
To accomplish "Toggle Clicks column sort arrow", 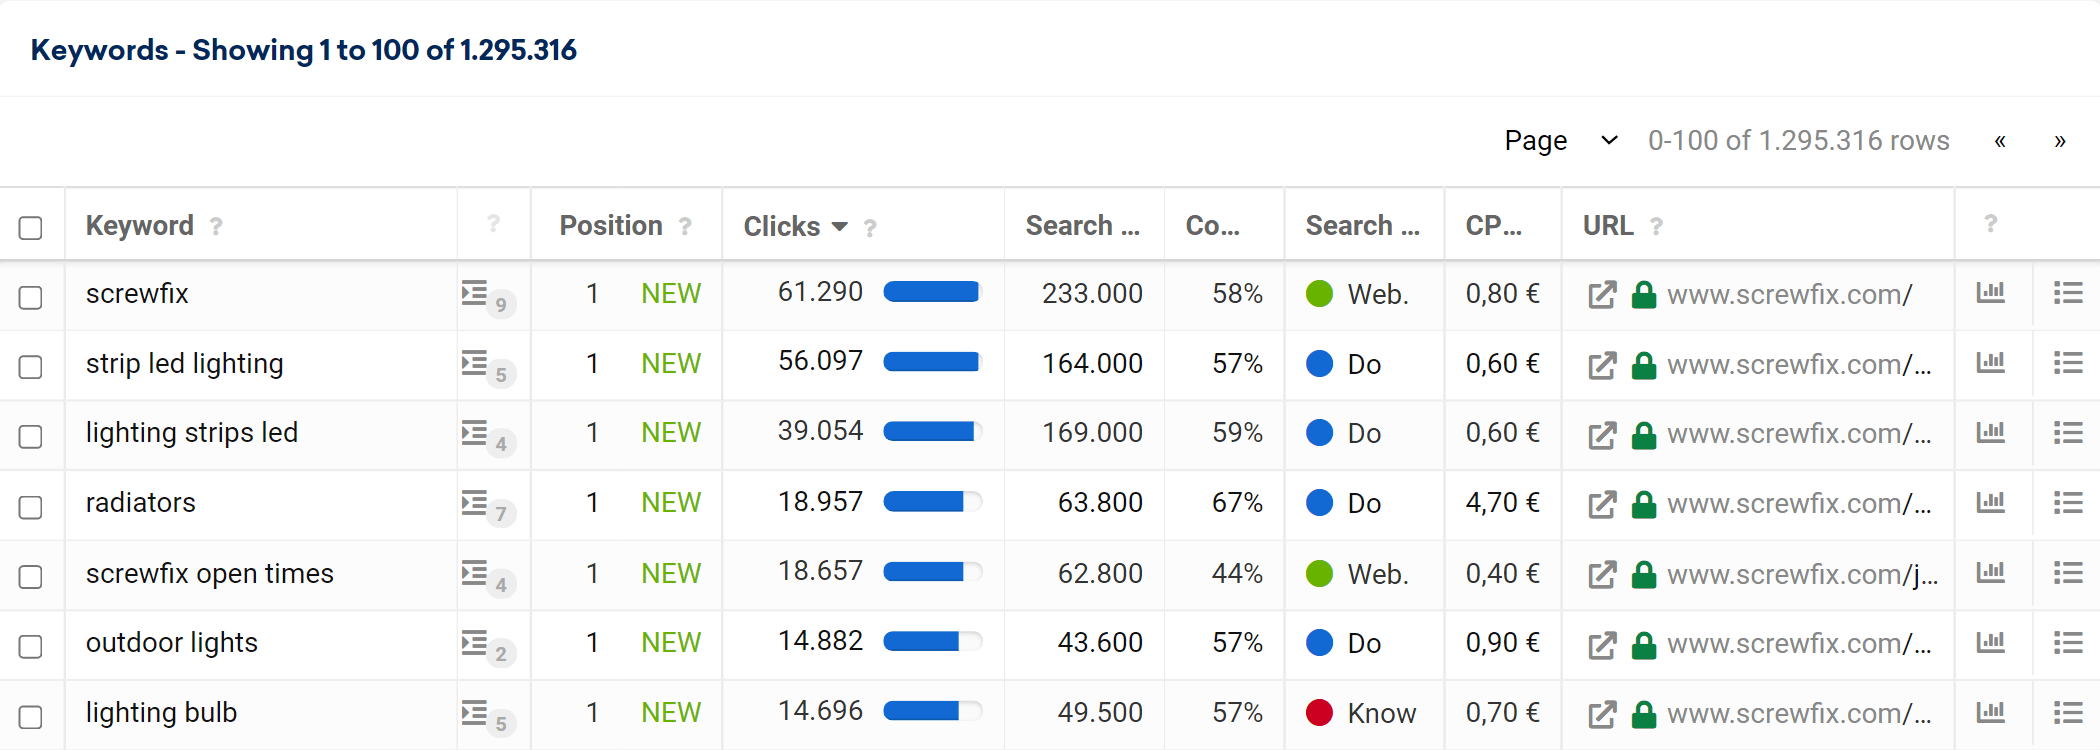I will (x=840, y=227).
